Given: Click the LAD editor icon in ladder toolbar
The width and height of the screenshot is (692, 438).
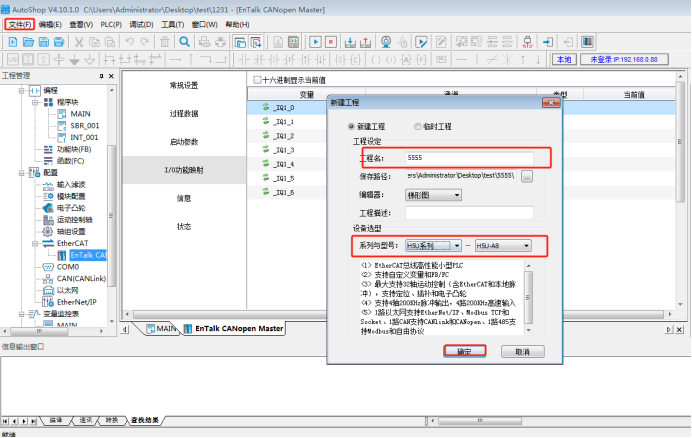Looking at the screenshot, I should click(13, 59).
